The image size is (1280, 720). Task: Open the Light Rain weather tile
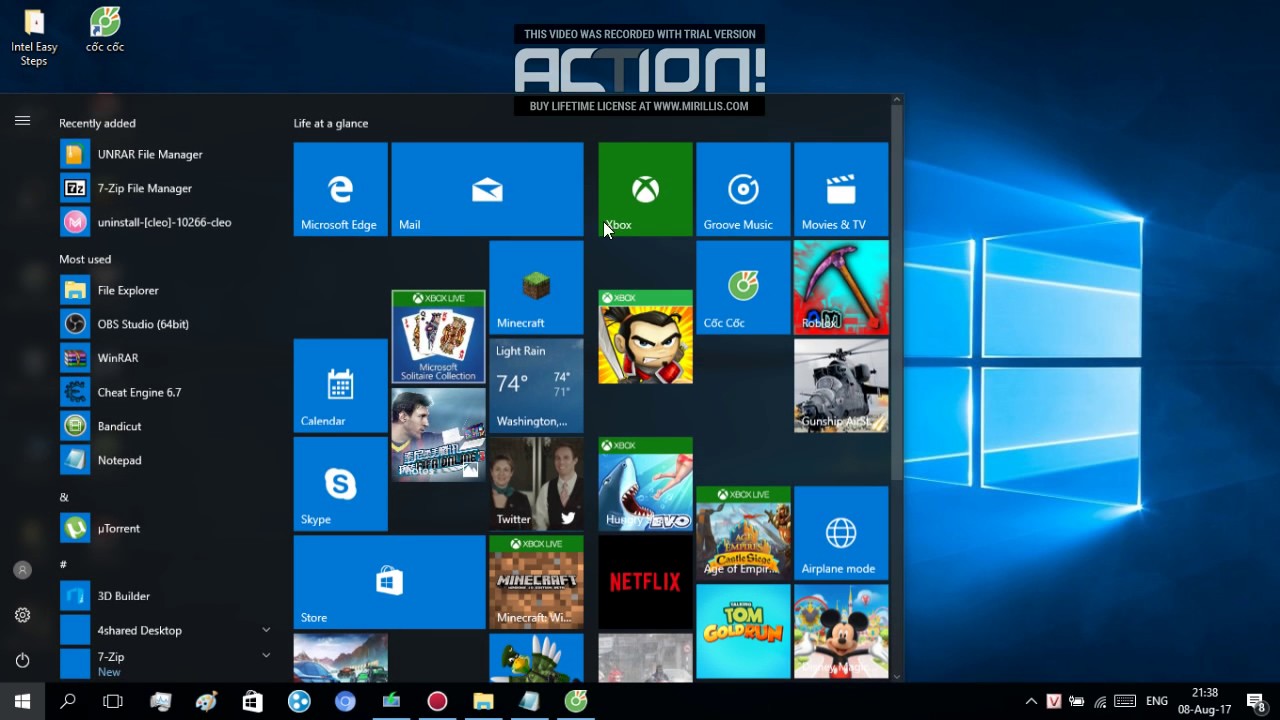(x=536, y=385)
